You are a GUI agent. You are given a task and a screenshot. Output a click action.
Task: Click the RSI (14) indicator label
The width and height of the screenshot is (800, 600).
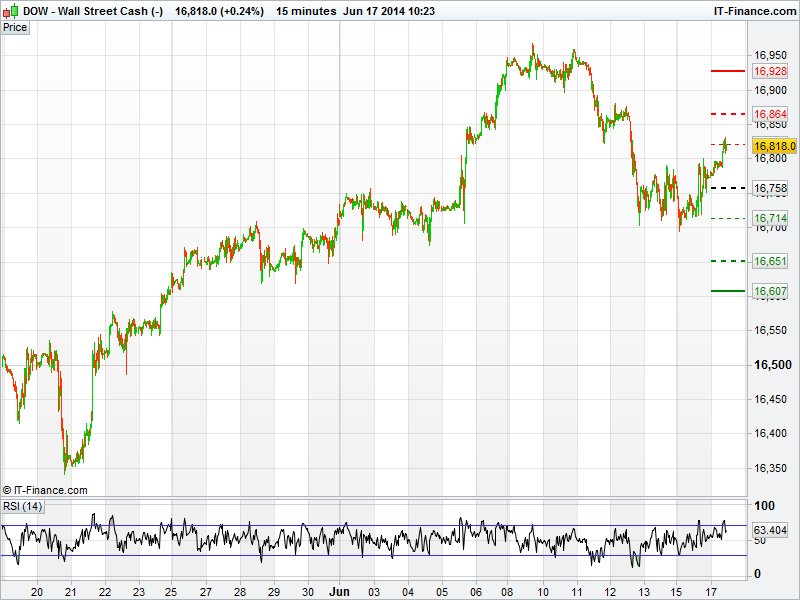(23, 506)
